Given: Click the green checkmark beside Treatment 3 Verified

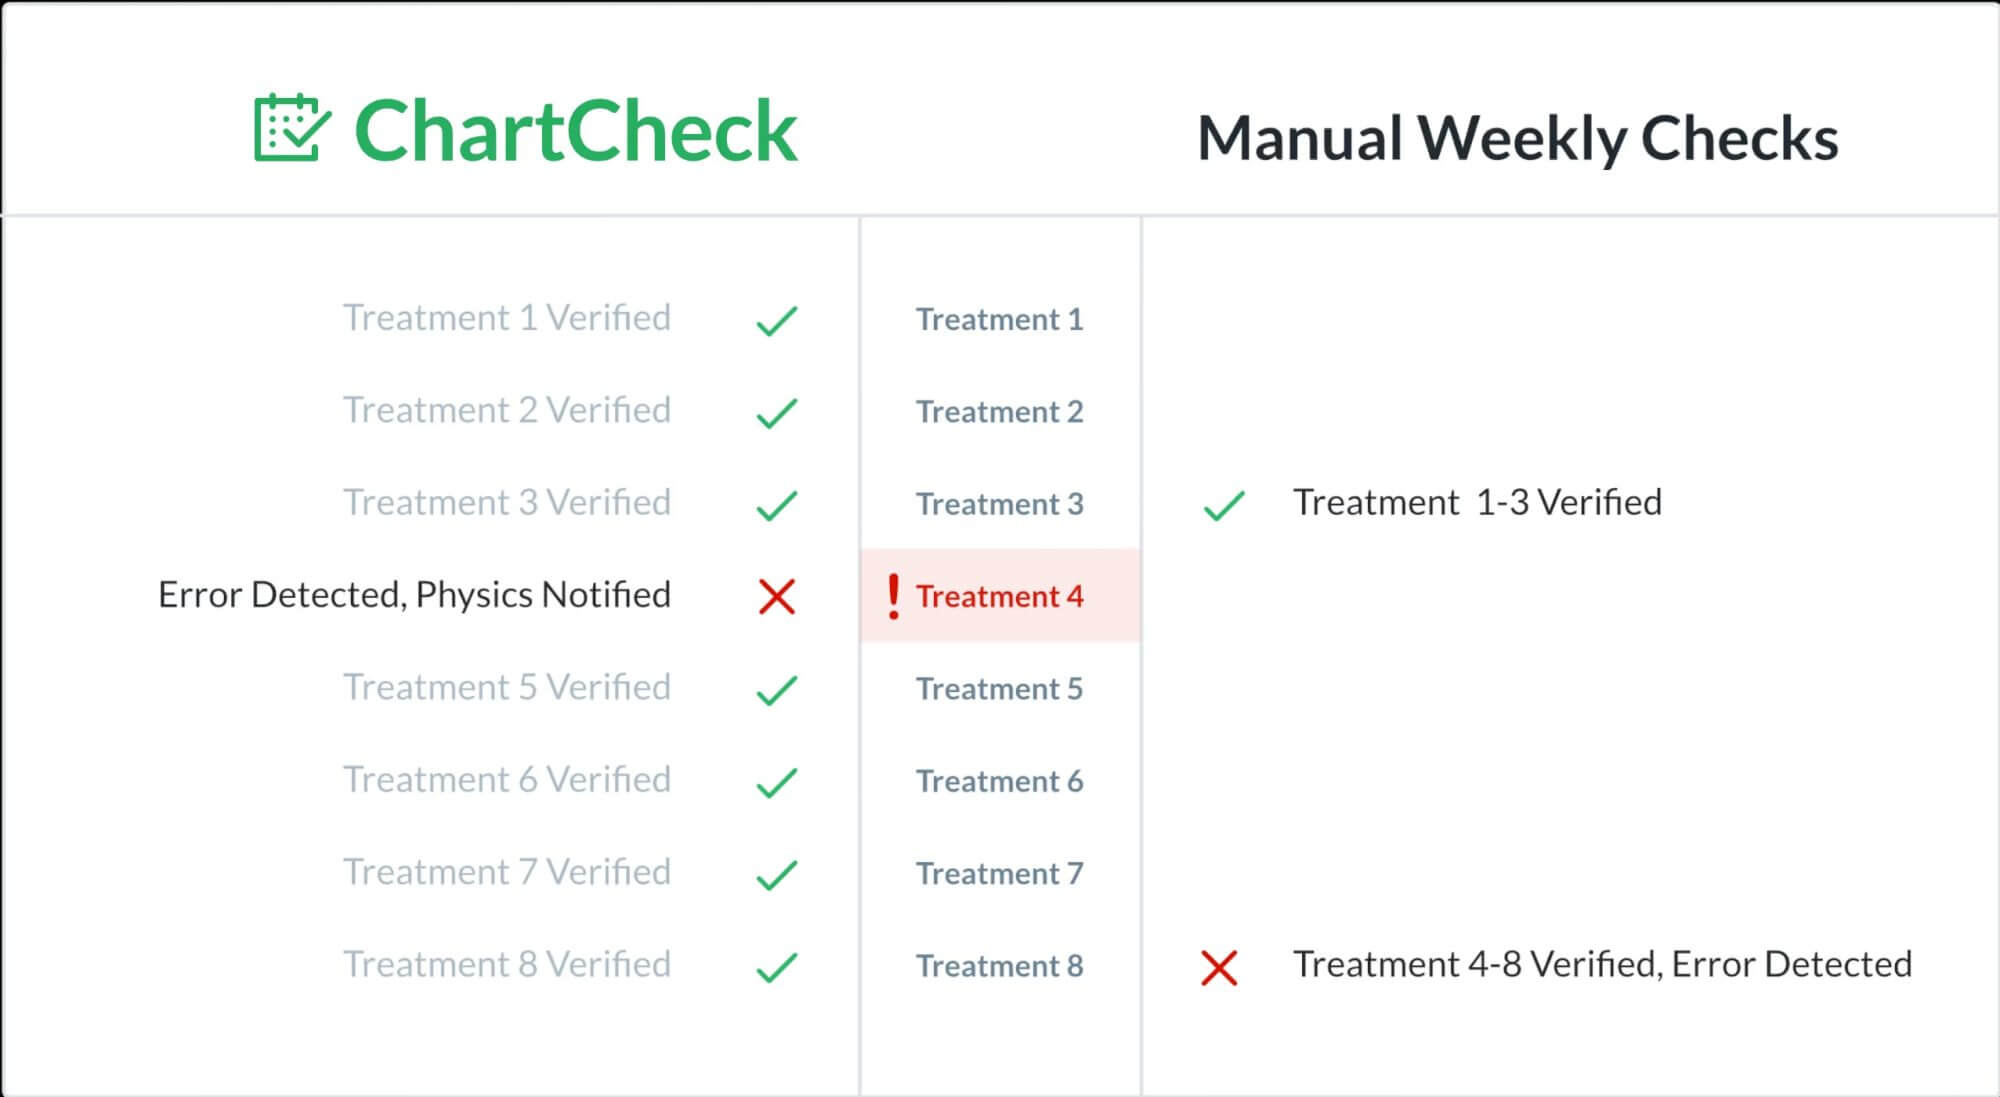Looking at the screenshot, I should [x=776, y=505].
